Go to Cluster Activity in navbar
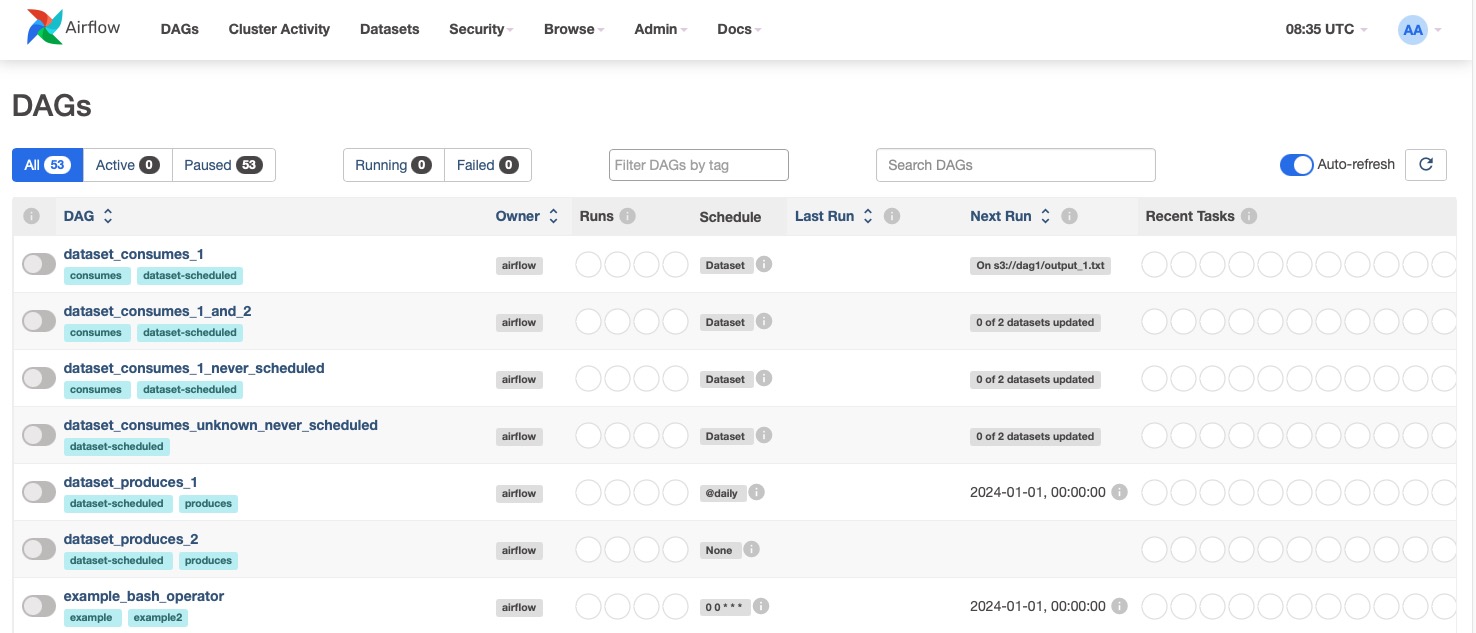This screenshot has height=633, width=1476. point(279,30)
